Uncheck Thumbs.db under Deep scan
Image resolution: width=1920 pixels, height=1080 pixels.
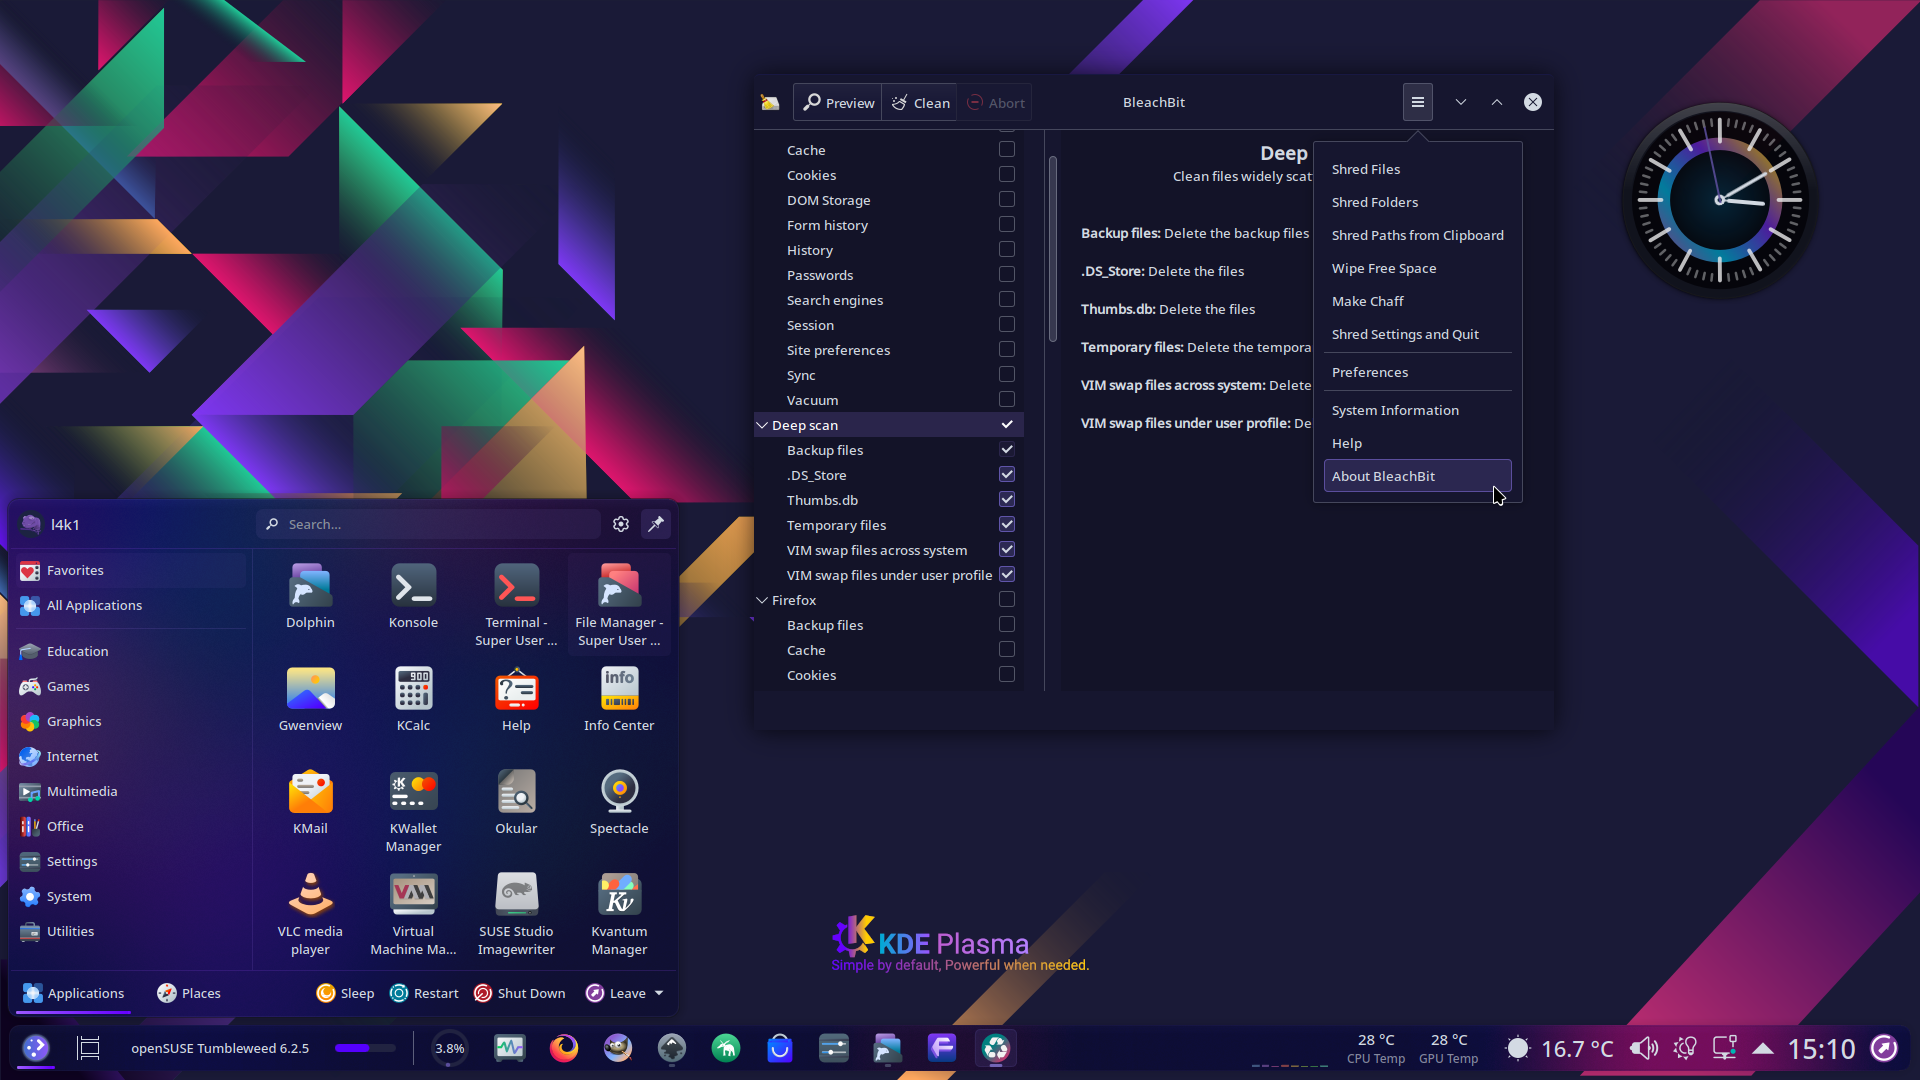1007,499
